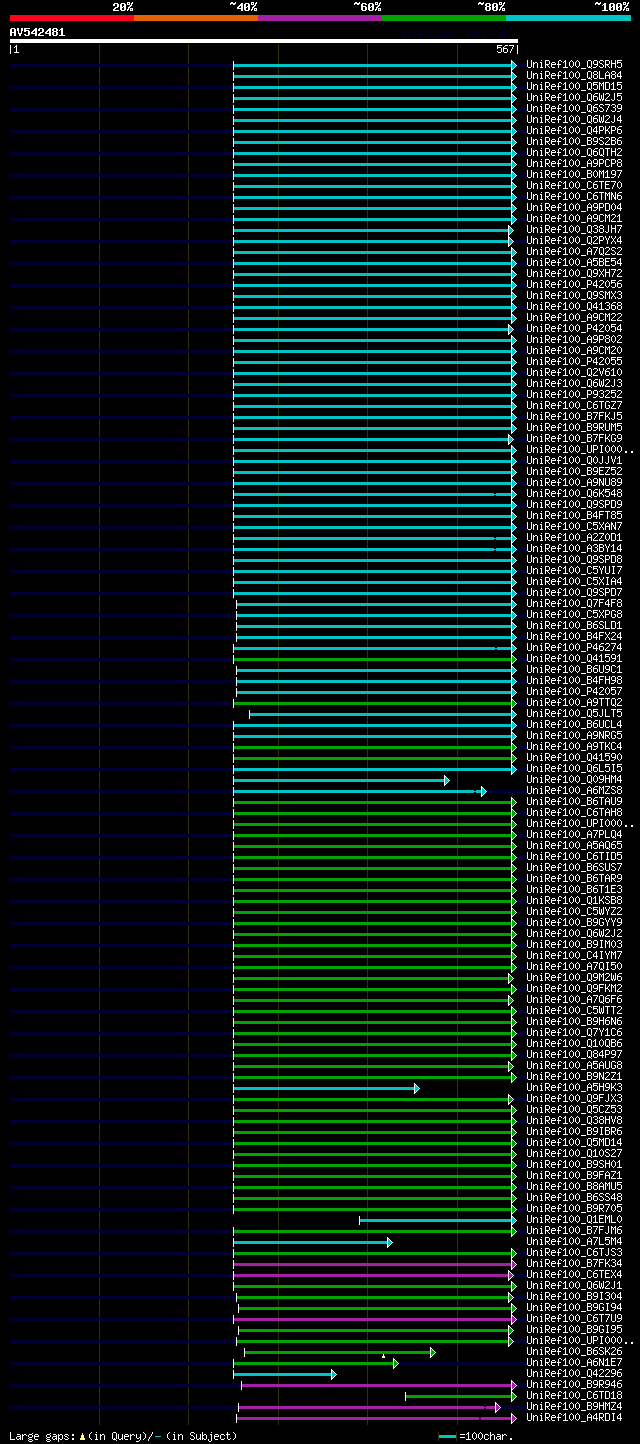Click the query end position 567
Viewport: 640px width, 1444px height.
tap(505, 49)
